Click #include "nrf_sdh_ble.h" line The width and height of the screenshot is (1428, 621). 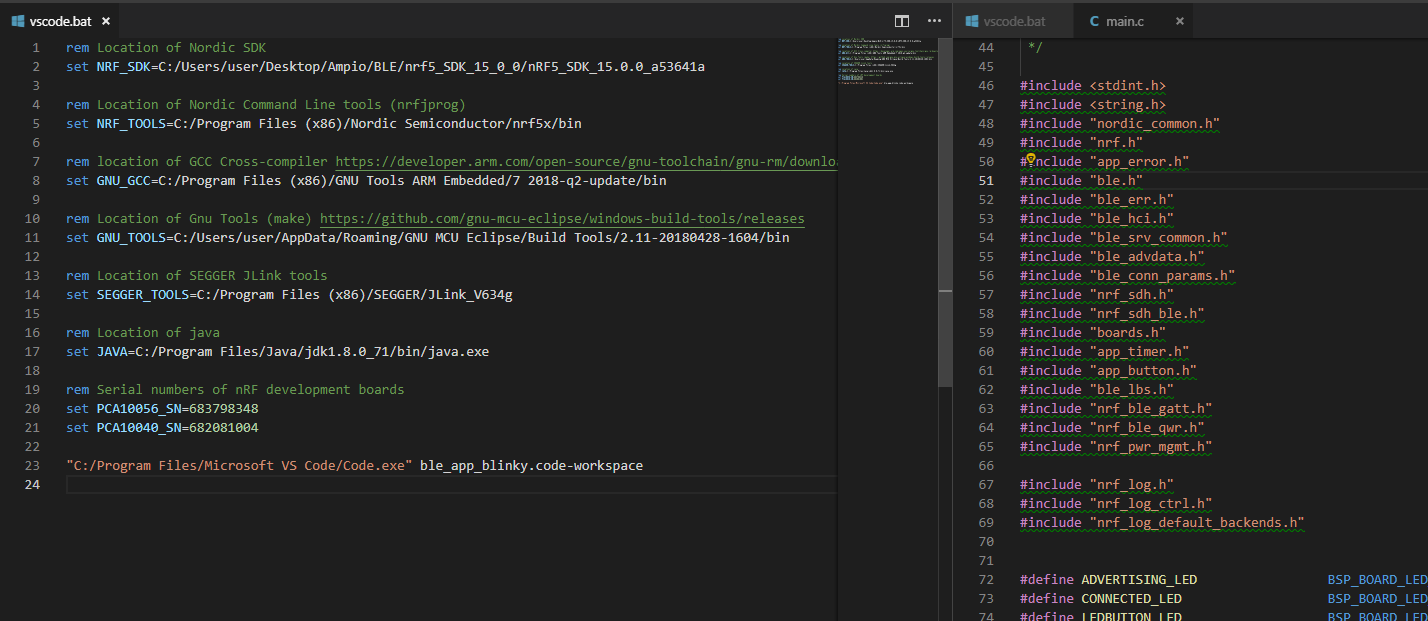(x=1113, y=313)
